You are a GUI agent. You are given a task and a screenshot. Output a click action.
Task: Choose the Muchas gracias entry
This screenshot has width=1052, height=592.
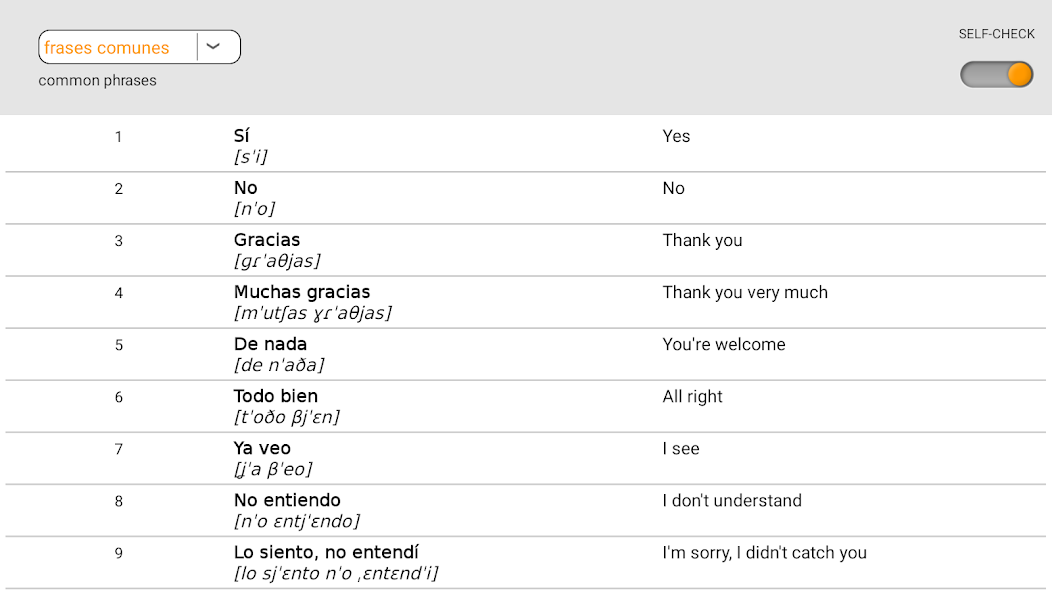coord(302,292)
